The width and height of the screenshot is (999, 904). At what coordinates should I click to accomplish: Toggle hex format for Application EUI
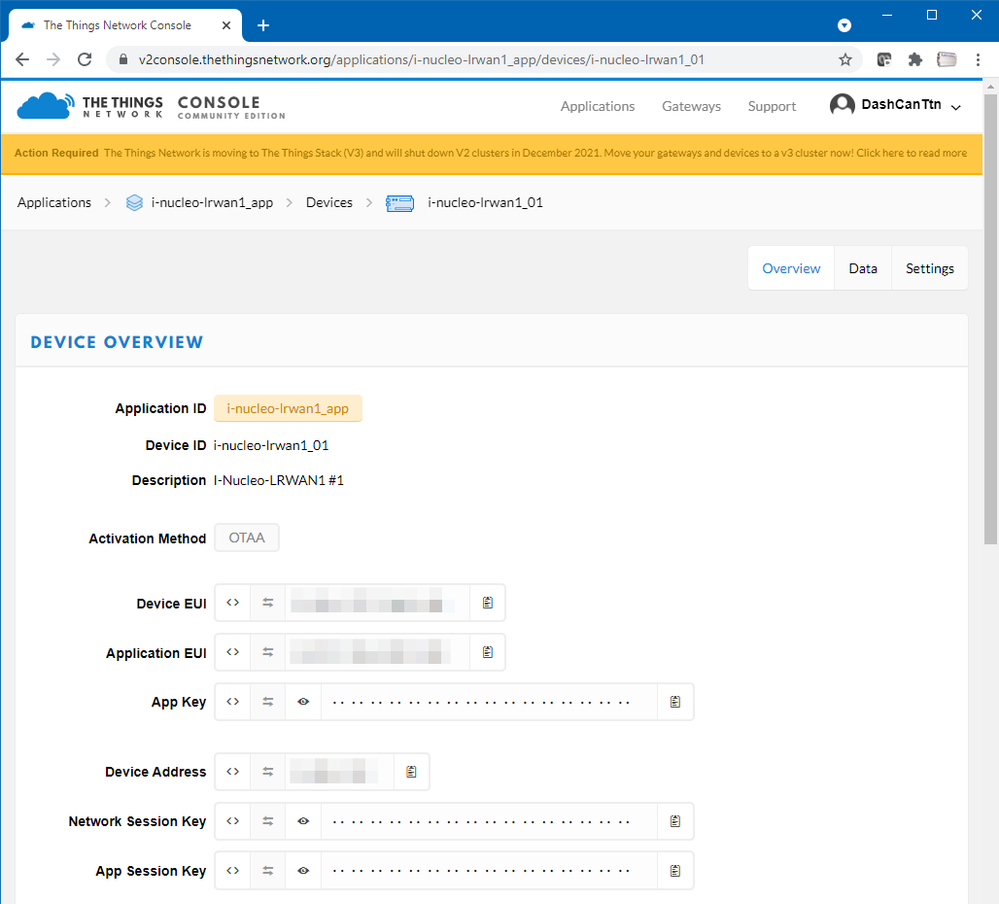(x=233, y=652)
